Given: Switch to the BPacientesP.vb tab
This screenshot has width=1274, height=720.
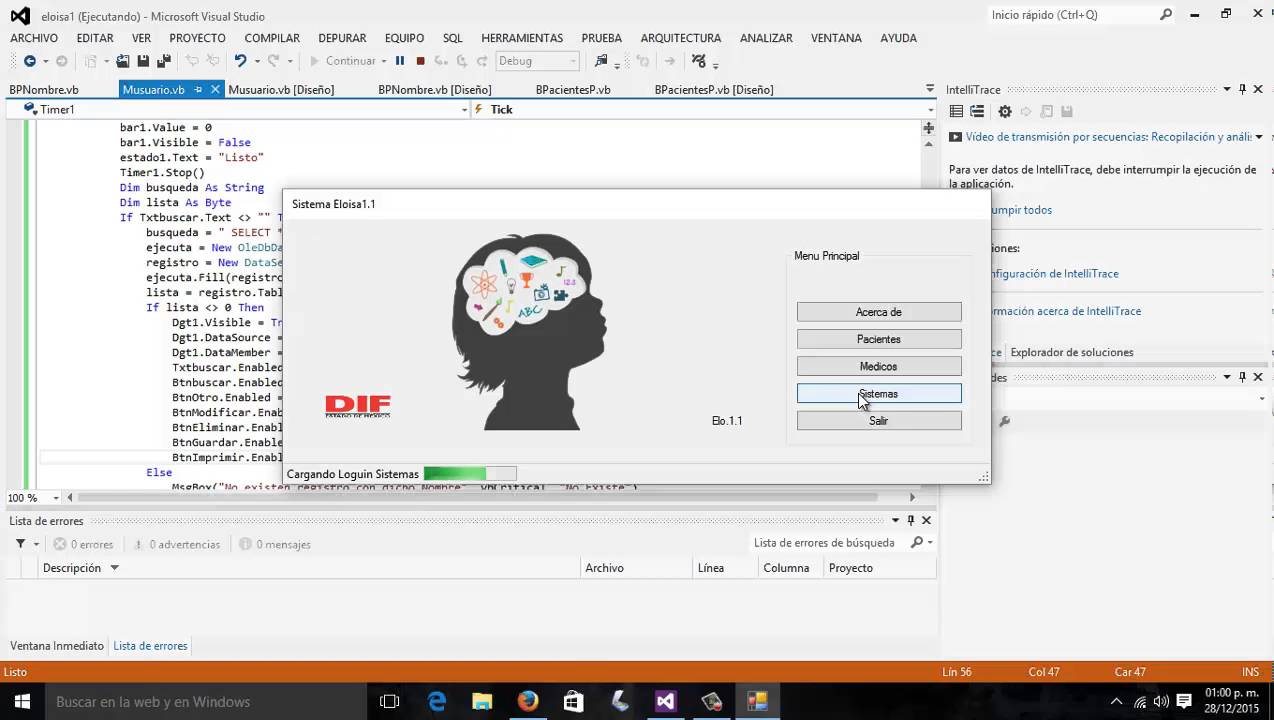Looking at the screenshot, I should coord(573,89).
